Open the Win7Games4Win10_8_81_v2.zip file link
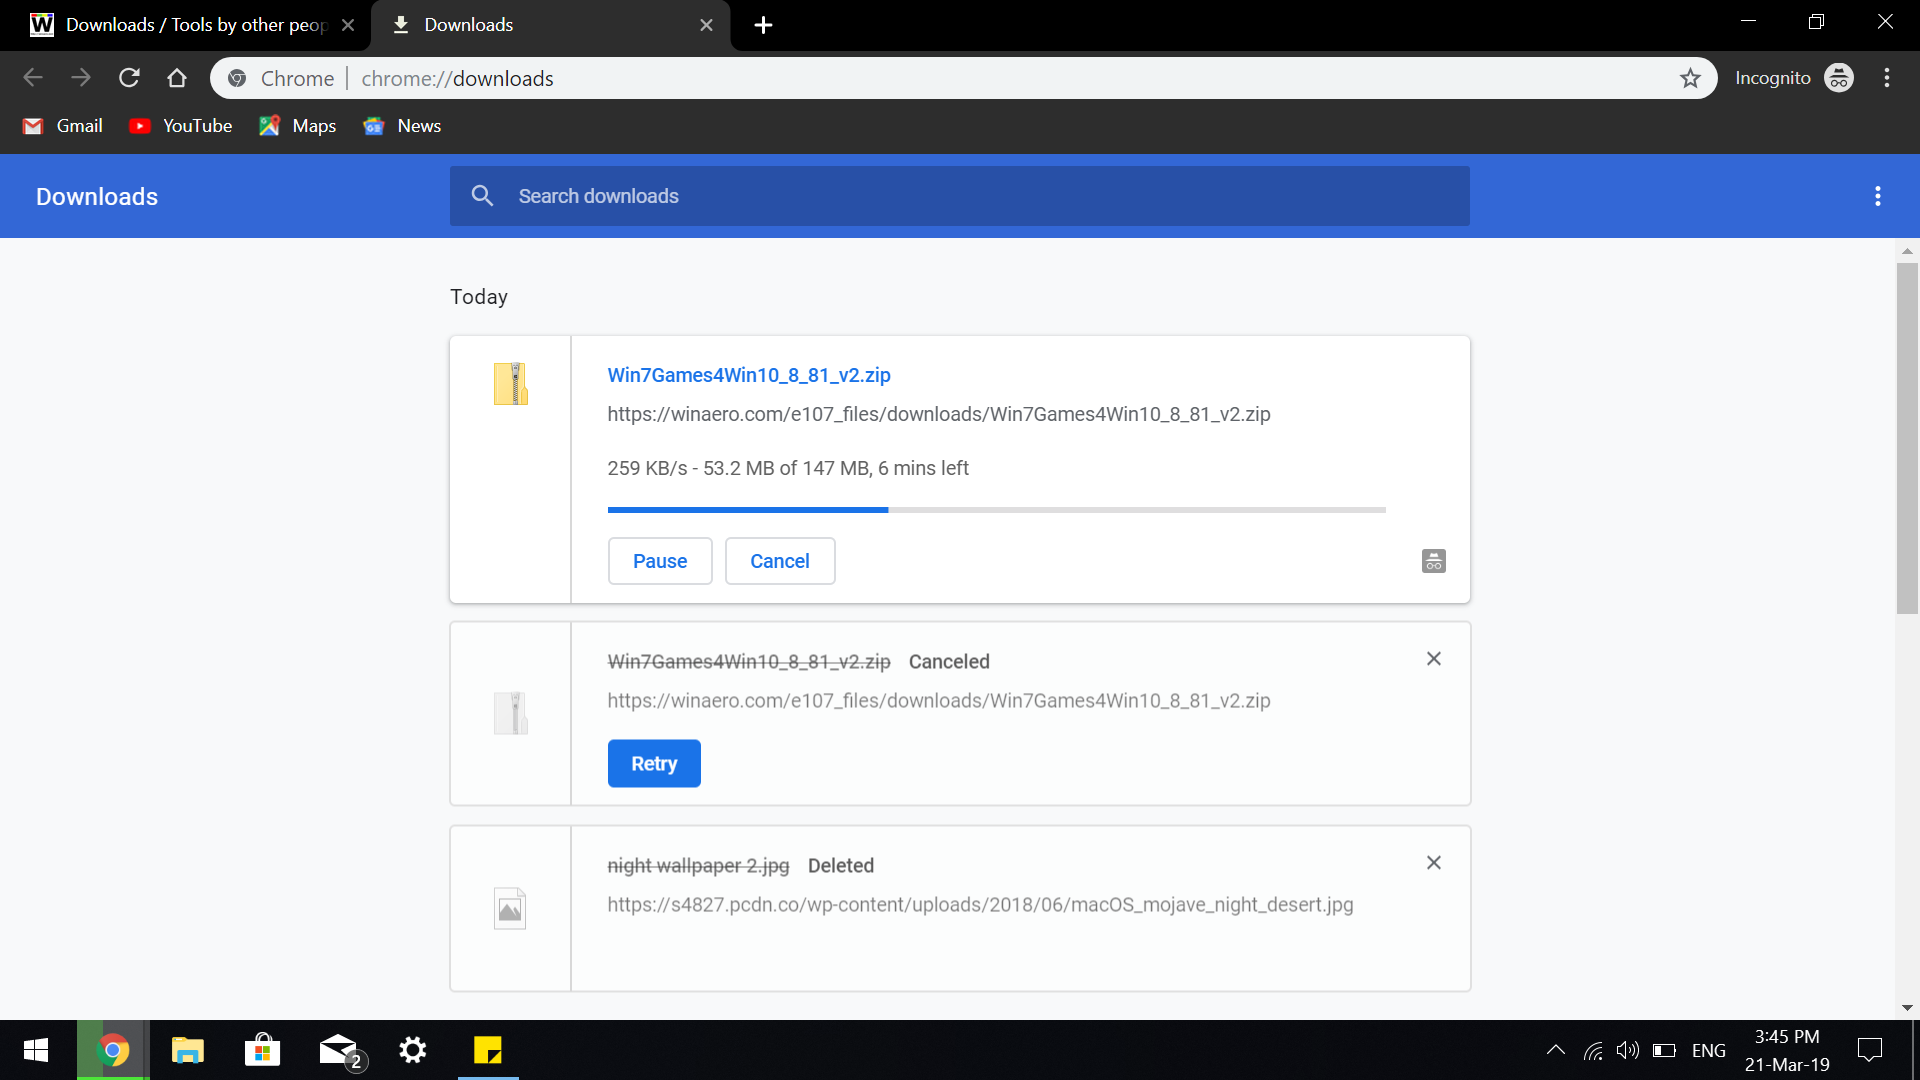The height and width of the screenshot is (1080, 1920). 749,375
